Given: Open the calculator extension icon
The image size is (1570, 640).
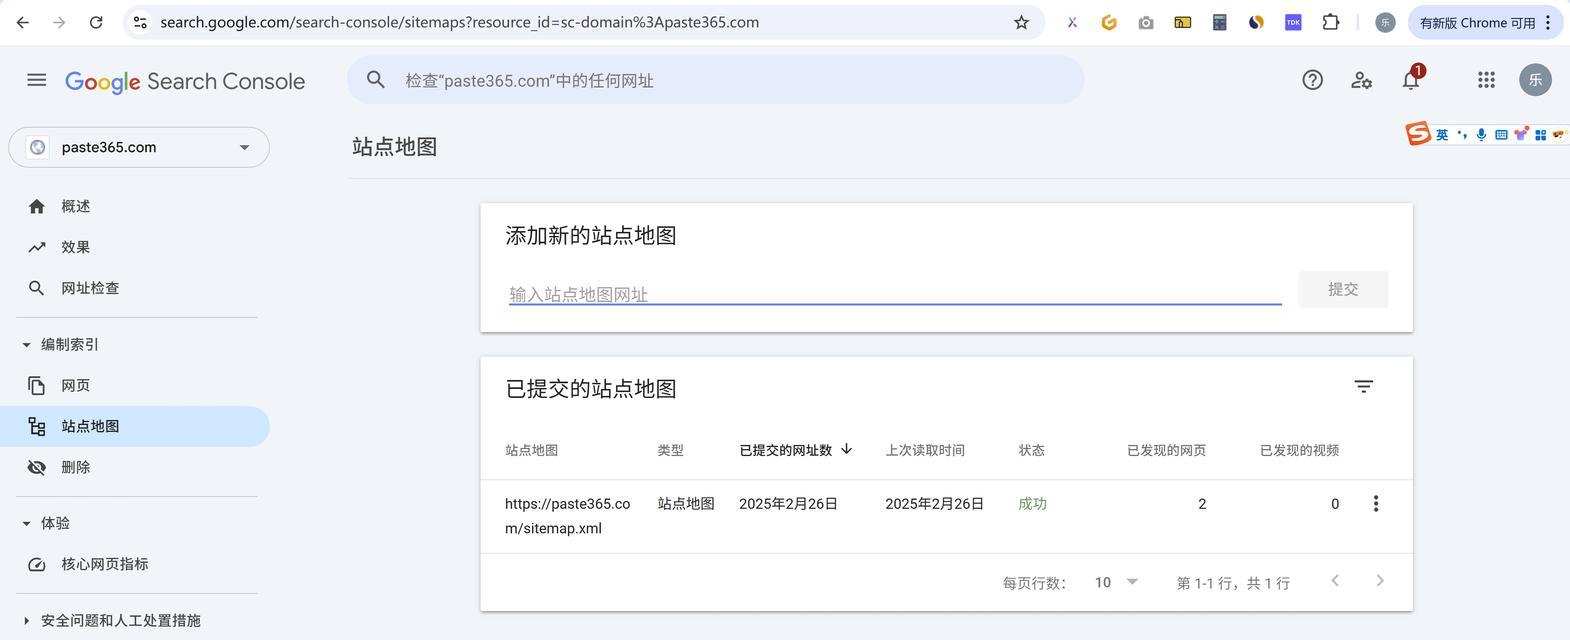Looking at the screenshot, I should point(1219,22).
